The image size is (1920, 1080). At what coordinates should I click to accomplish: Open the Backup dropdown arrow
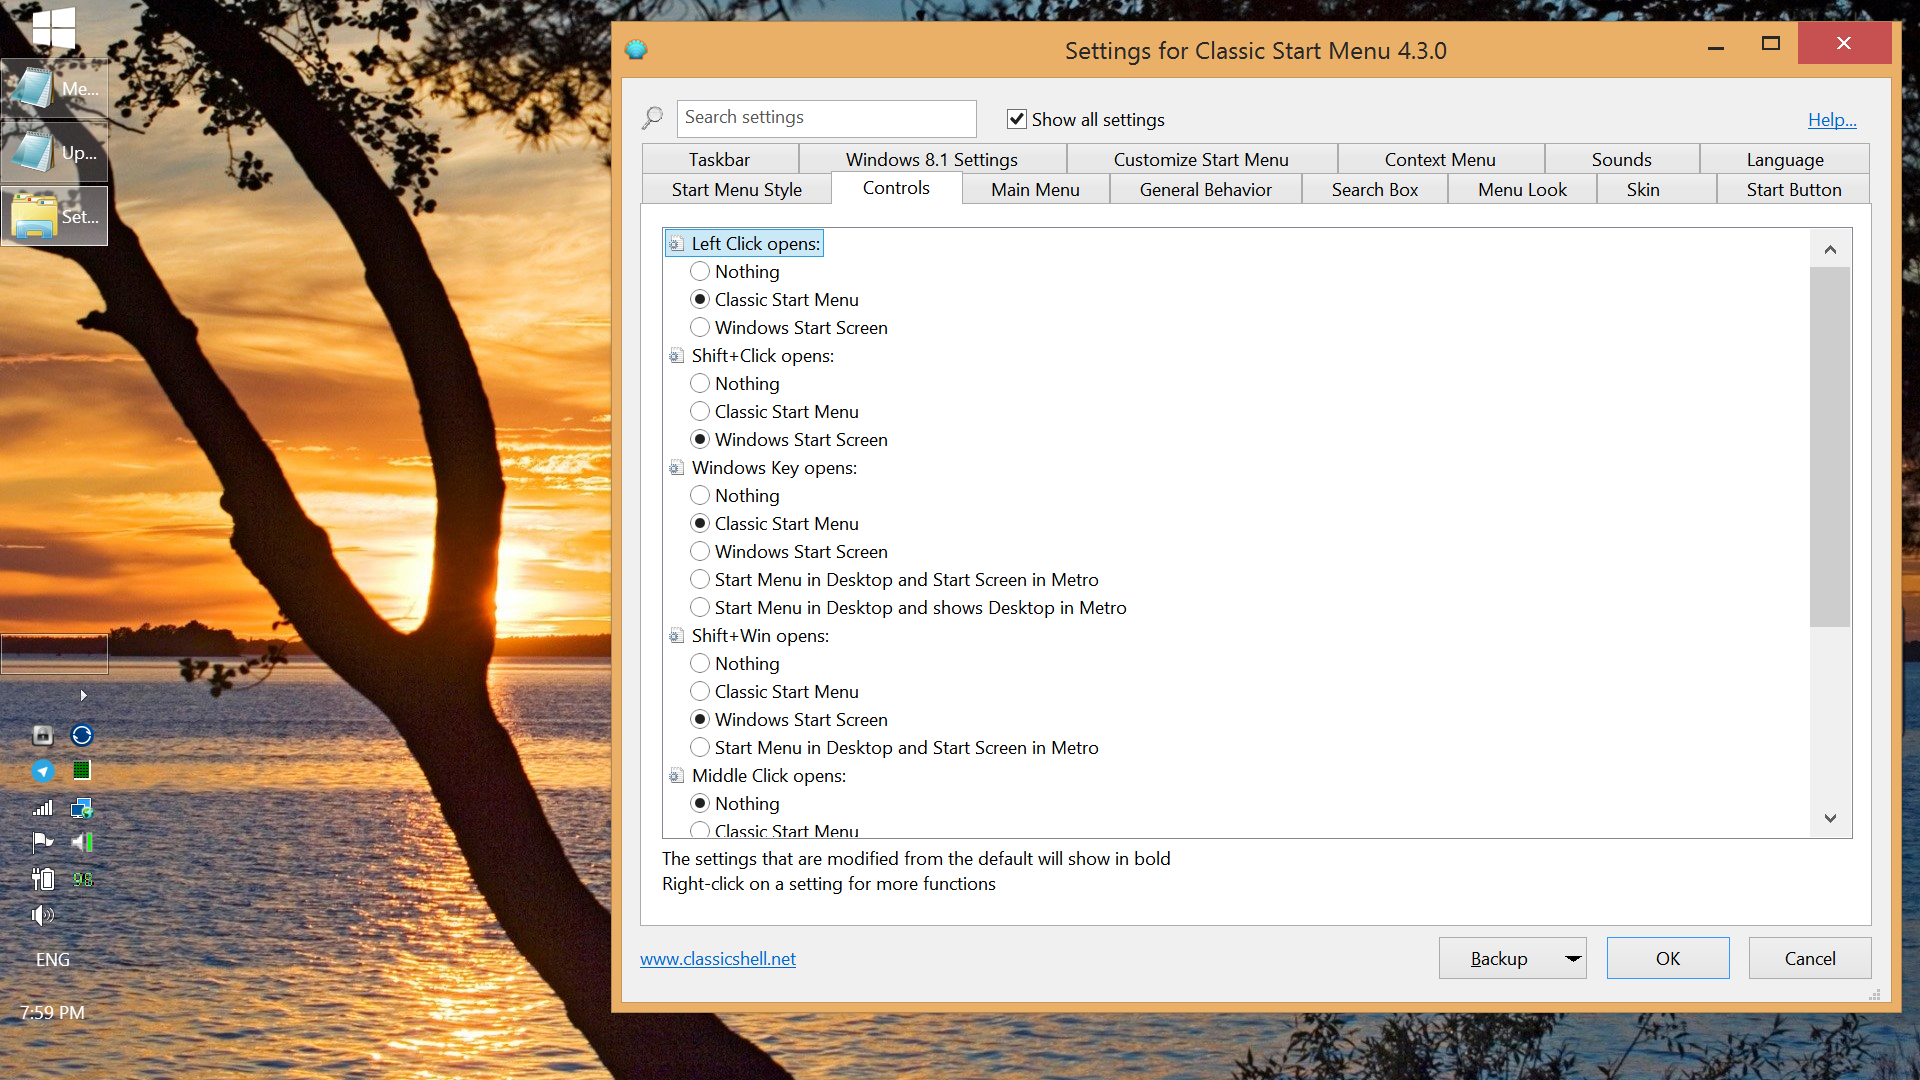point(1572,958)
